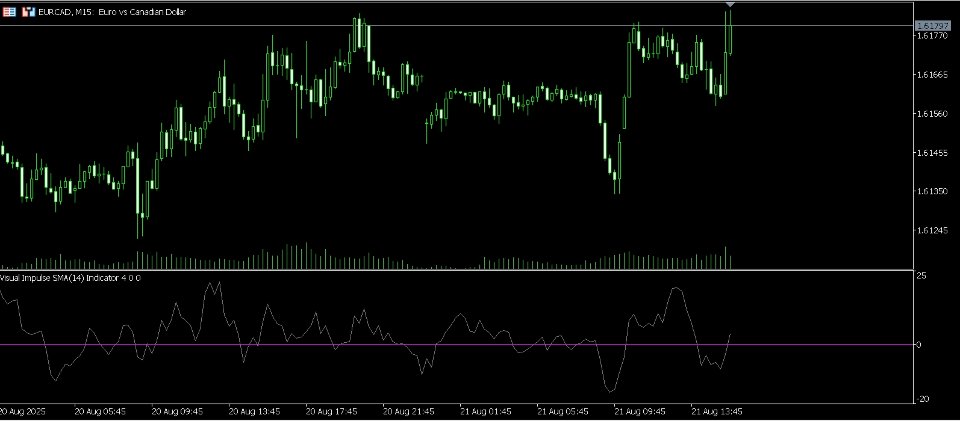This screenshot has height=421, width=960.
Task: Click the '21 Aug 05:45' time axis label
Action: tap(563, 411)
